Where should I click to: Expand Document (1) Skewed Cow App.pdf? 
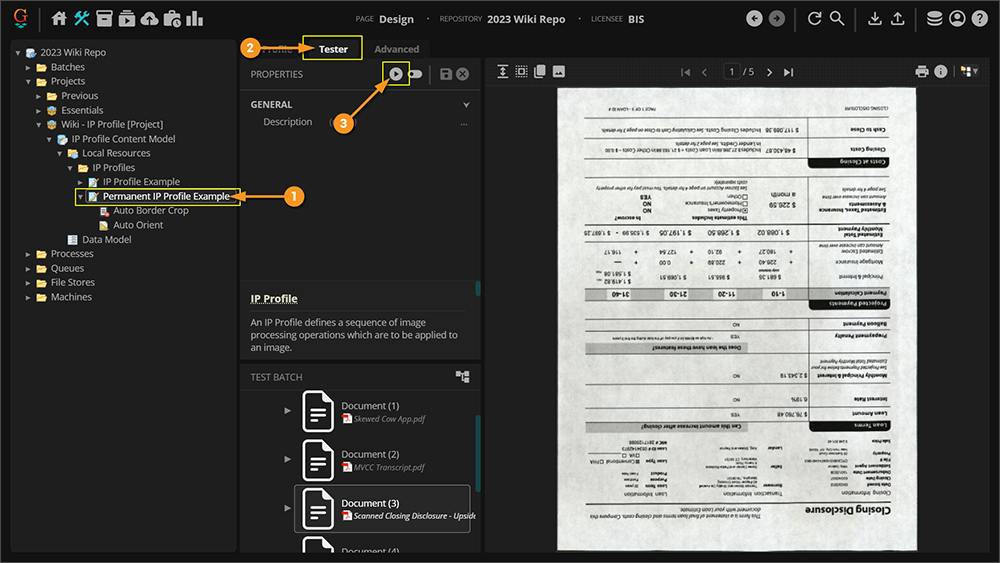click(x=288, y=411)
